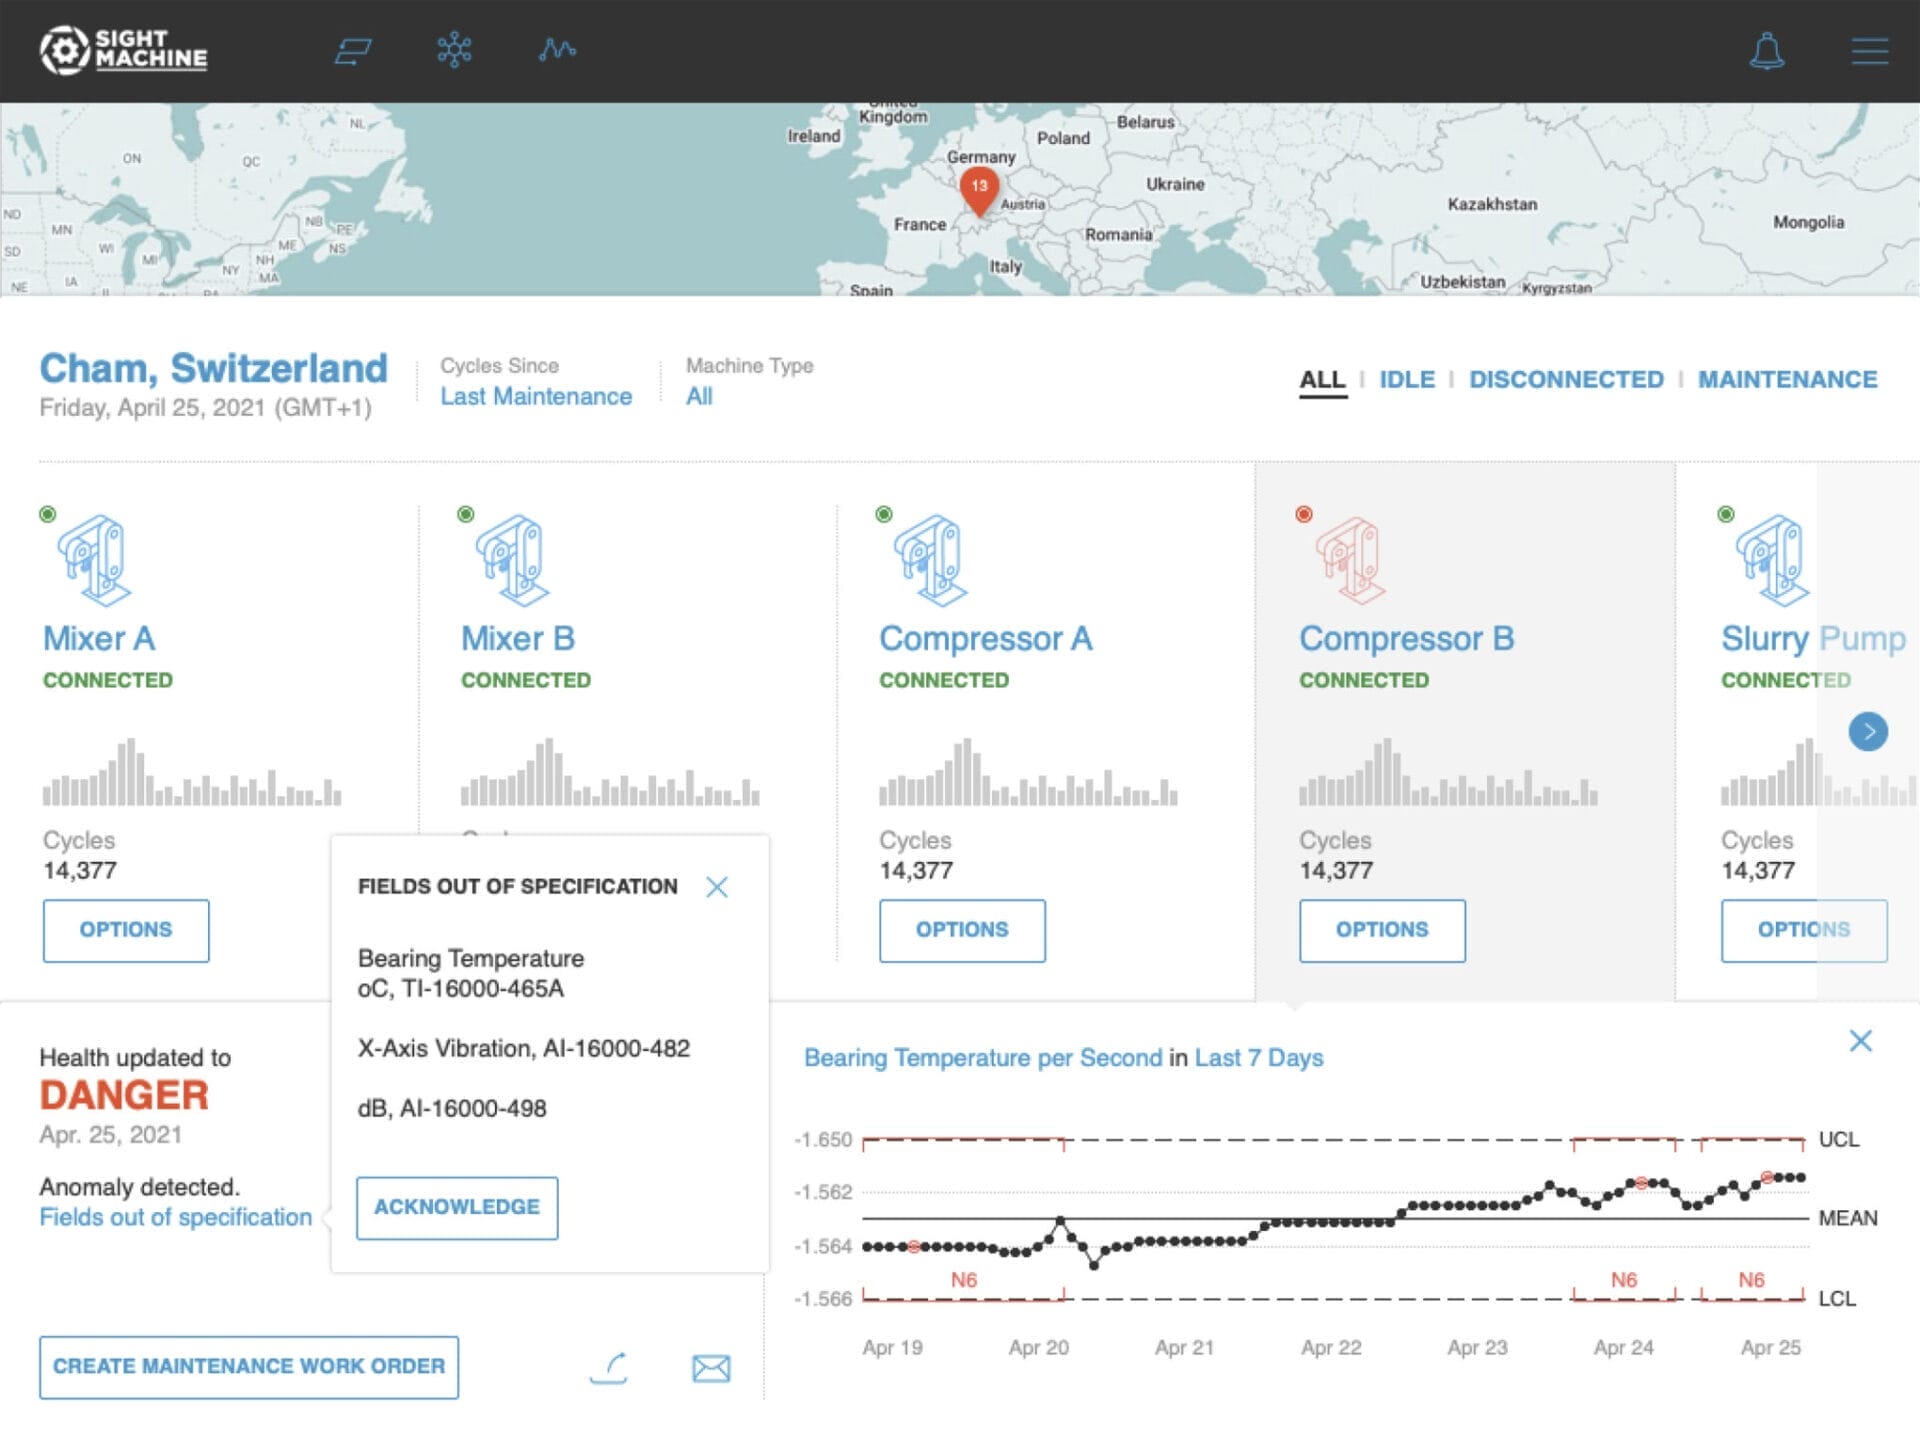Click the Bearing Temperature TI-16000-465A entry
The image size is (1920, 1437).
tap(471, 973)
